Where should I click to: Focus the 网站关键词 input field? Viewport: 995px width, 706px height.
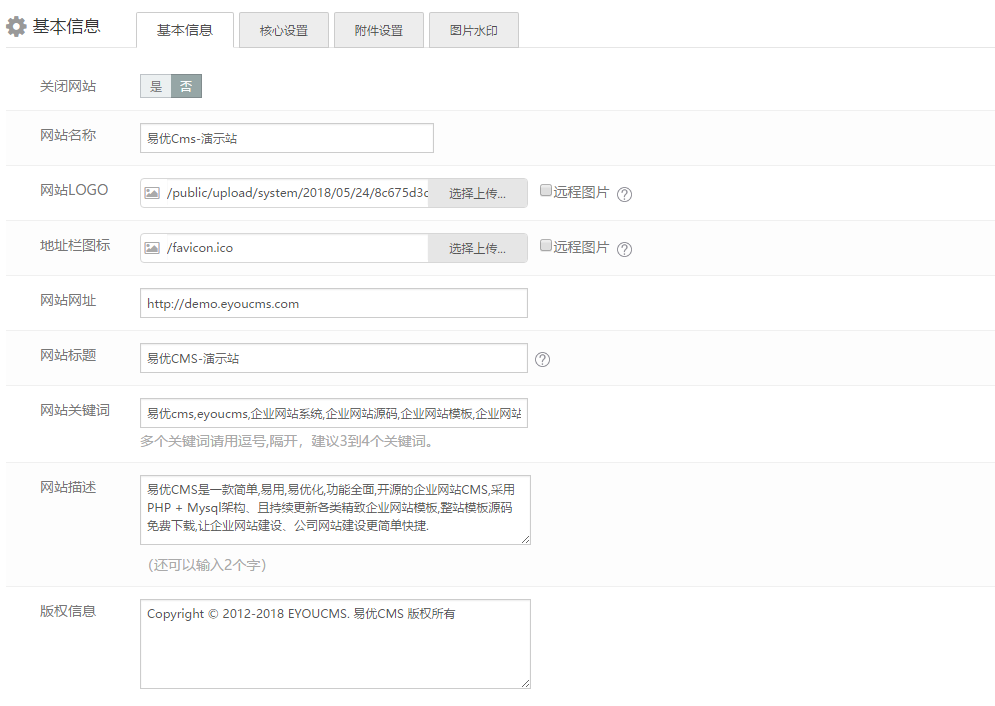pos(334,413)
